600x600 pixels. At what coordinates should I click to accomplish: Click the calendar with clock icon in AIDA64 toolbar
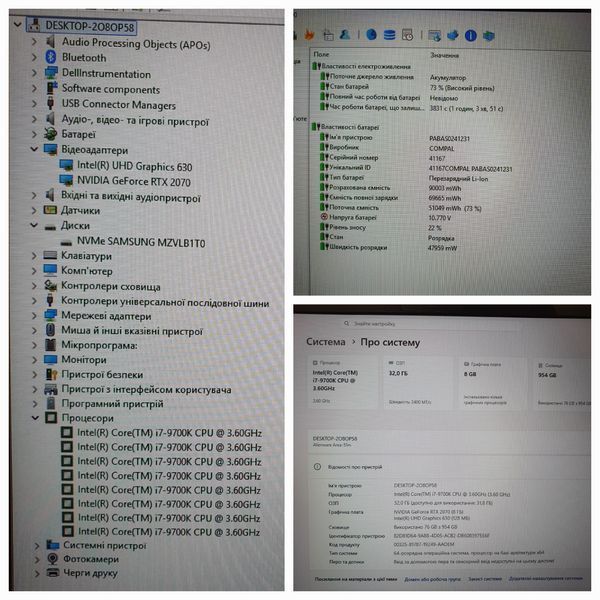(408, 35)
